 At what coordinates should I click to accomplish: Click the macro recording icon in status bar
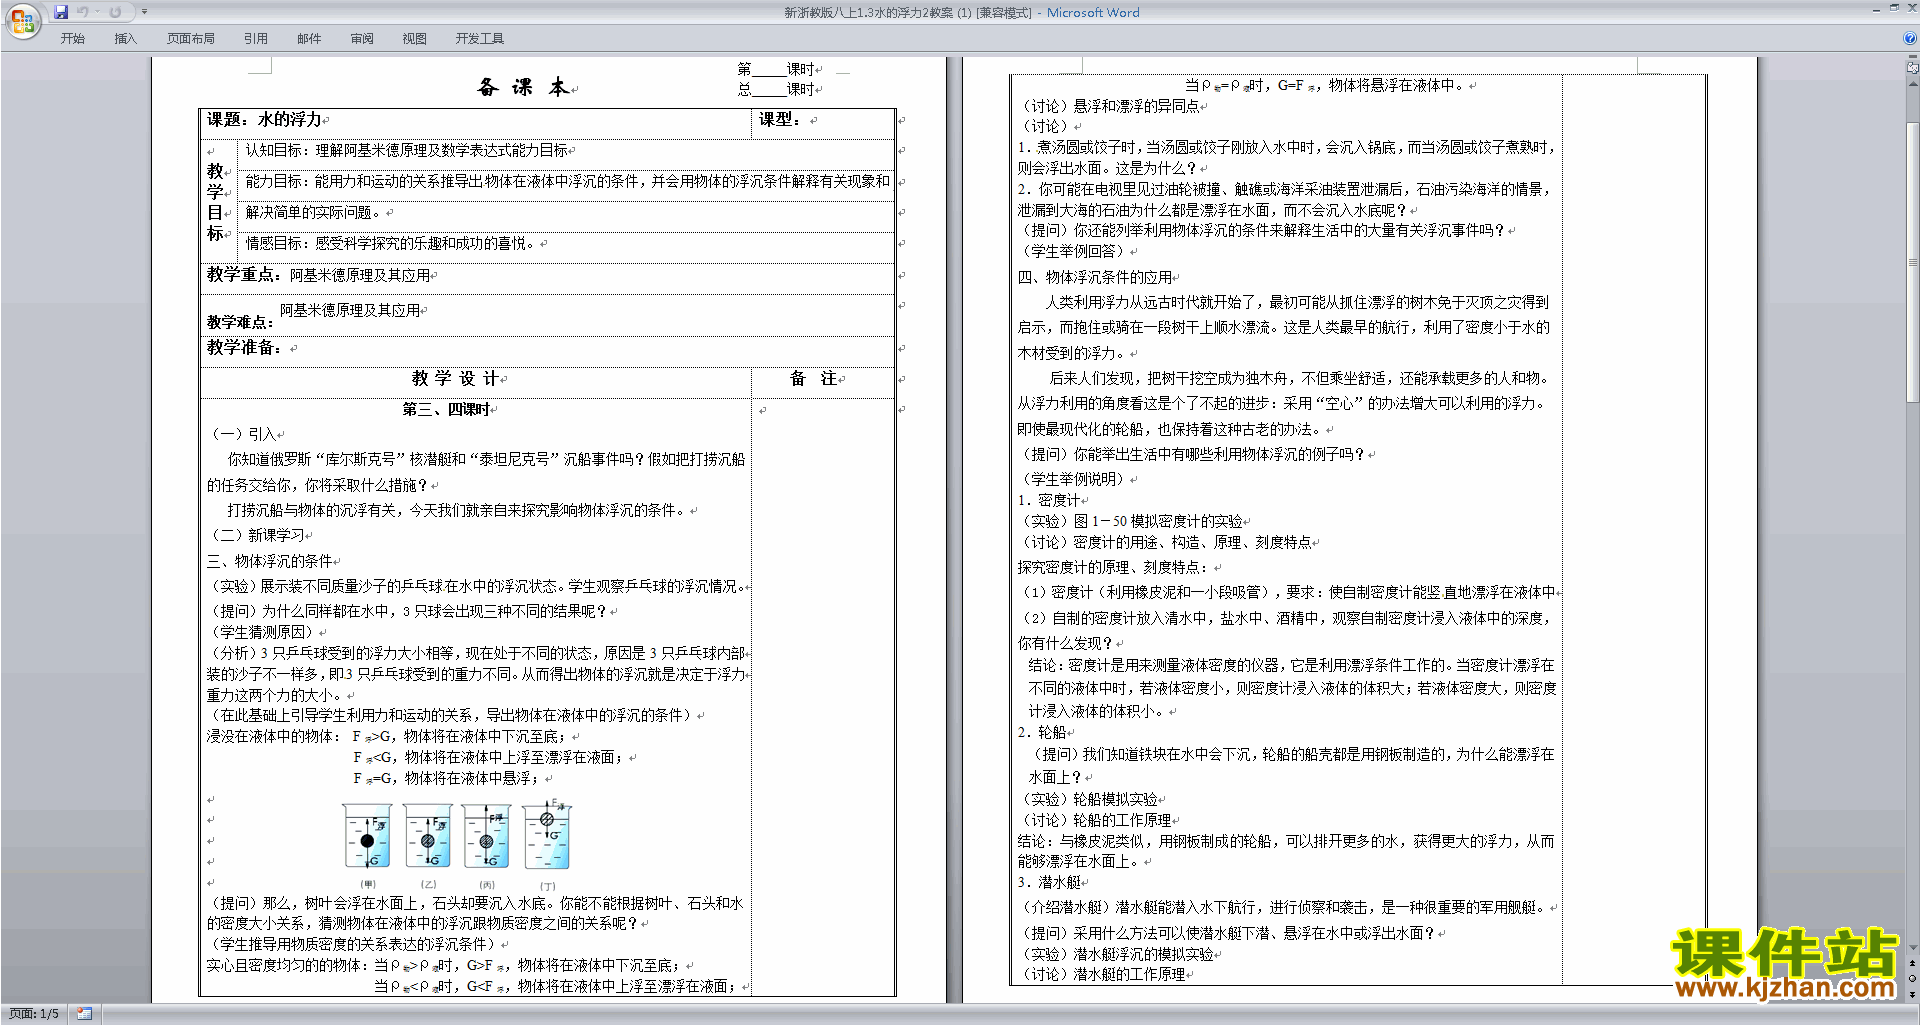[x=84, y=1014]
